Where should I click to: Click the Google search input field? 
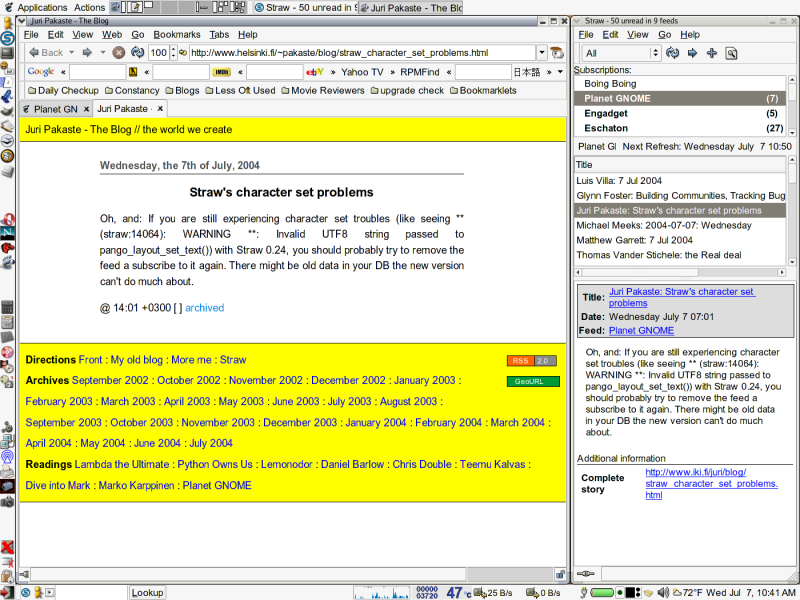97,72
